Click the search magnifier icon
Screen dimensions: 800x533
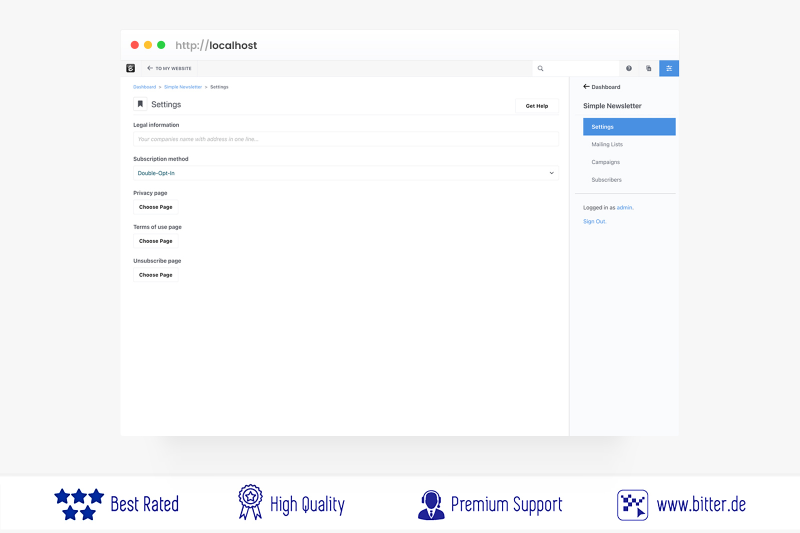pos(541,68)
